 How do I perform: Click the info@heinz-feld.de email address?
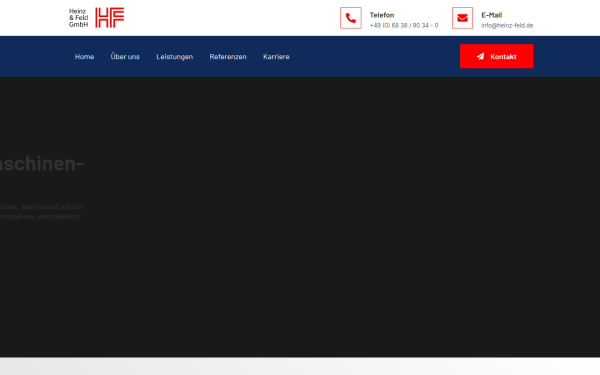[x=507, y=26]
